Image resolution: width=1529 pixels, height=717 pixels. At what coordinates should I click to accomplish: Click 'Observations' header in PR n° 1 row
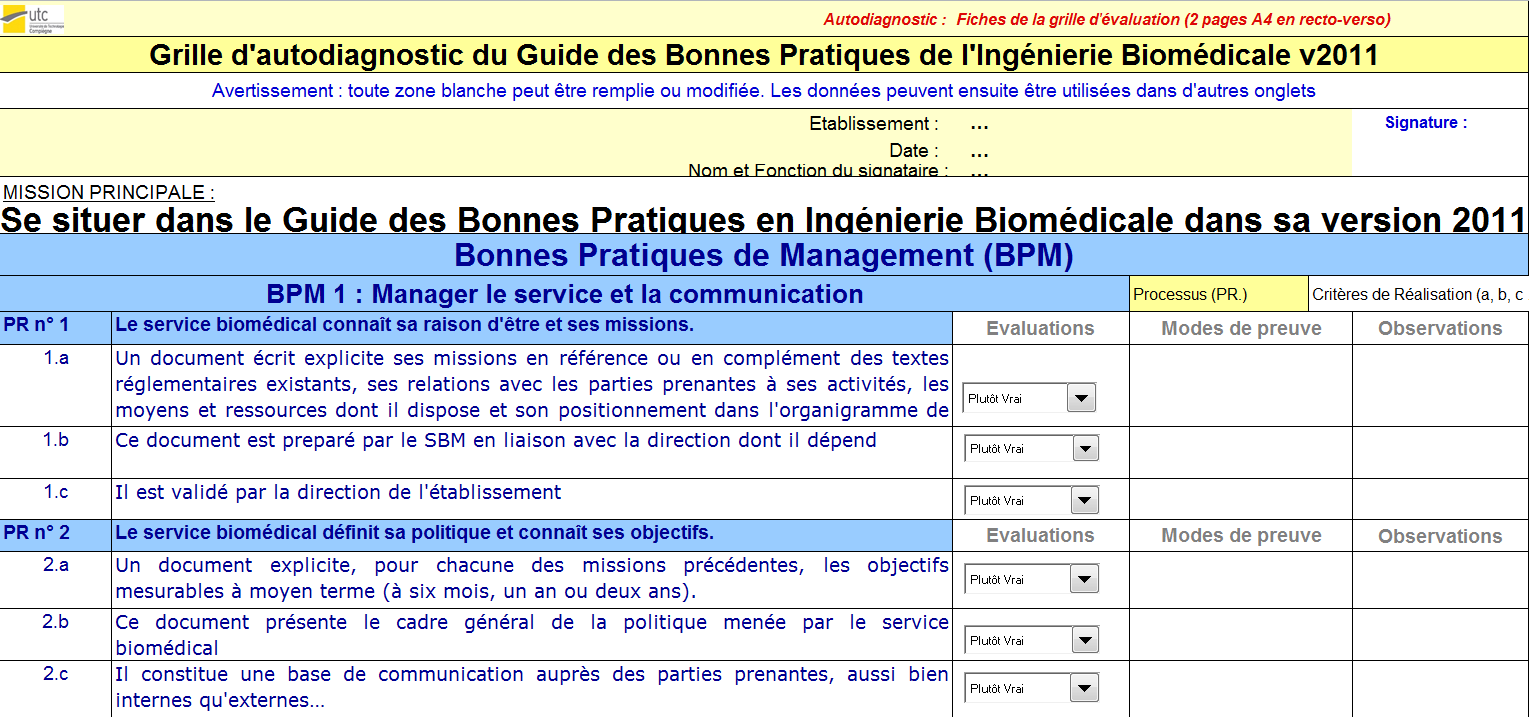(x=1440, y=328)
